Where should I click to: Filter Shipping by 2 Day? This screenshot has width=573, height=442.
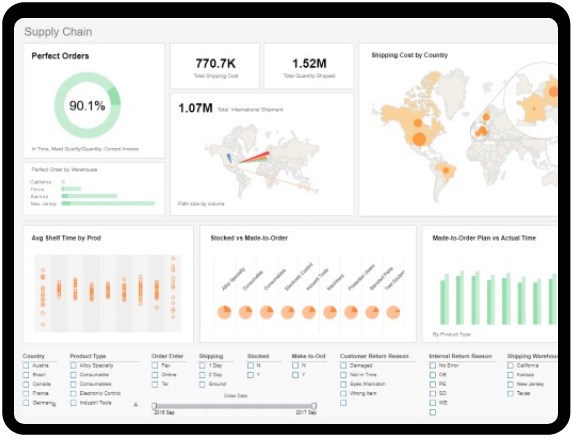202,375
